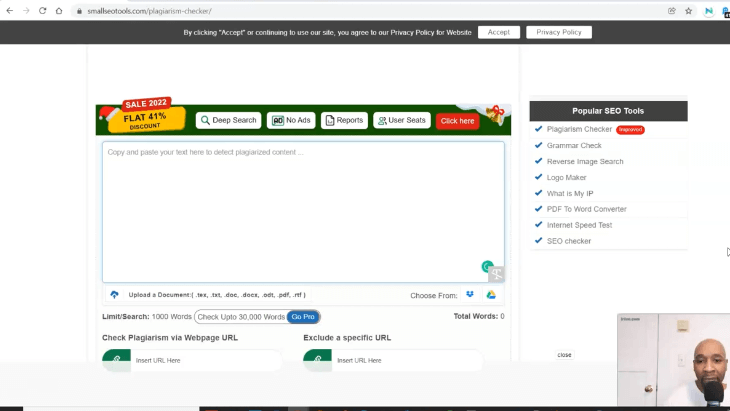Viewport: 730px width, 411px height.
Task: Choose file from Dropbox icon
Action: pos(470,295)
